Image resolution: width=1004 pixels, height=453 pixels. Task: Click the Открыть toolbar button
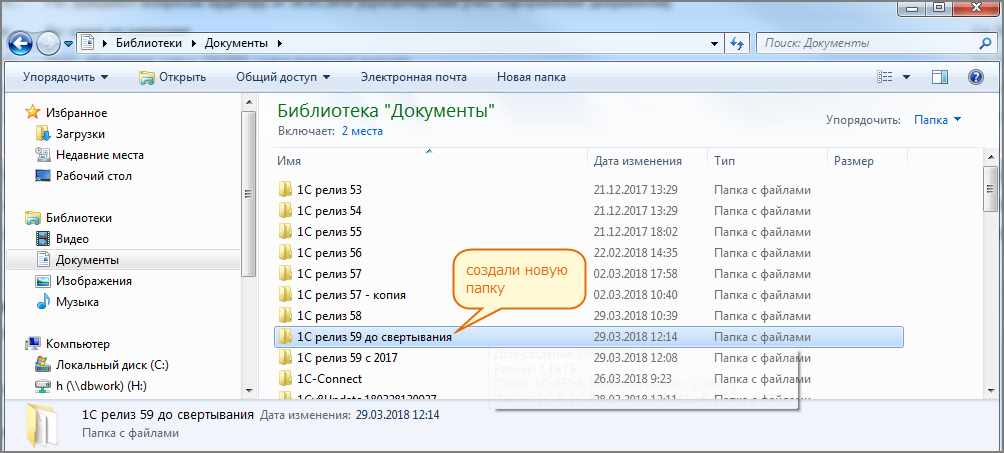173,77
